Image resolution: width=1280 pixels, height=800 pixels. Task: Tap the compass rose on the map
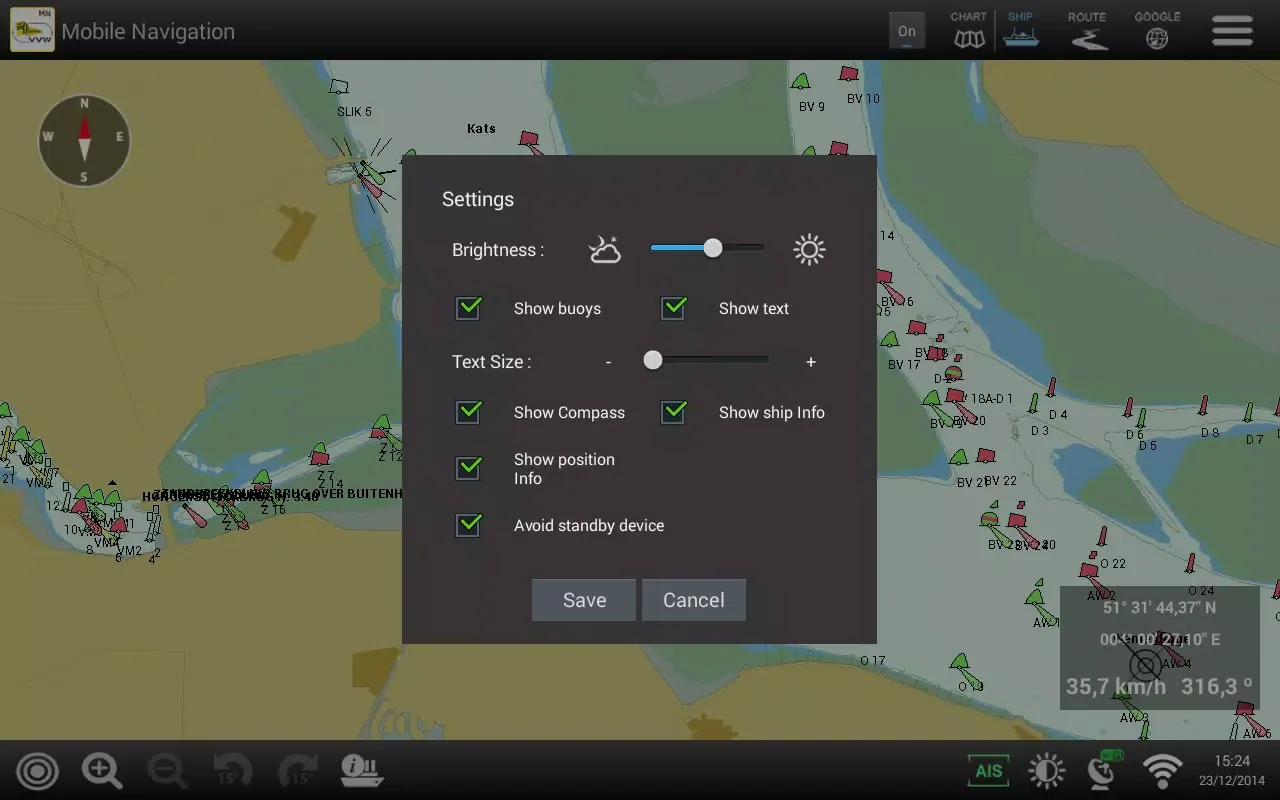tap(84, 140)
